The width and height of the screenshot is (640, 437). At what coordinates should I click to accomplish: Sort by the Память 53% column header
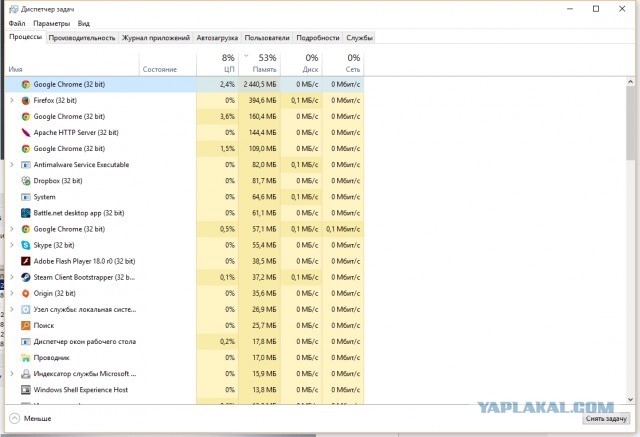(x=259, y=64)
